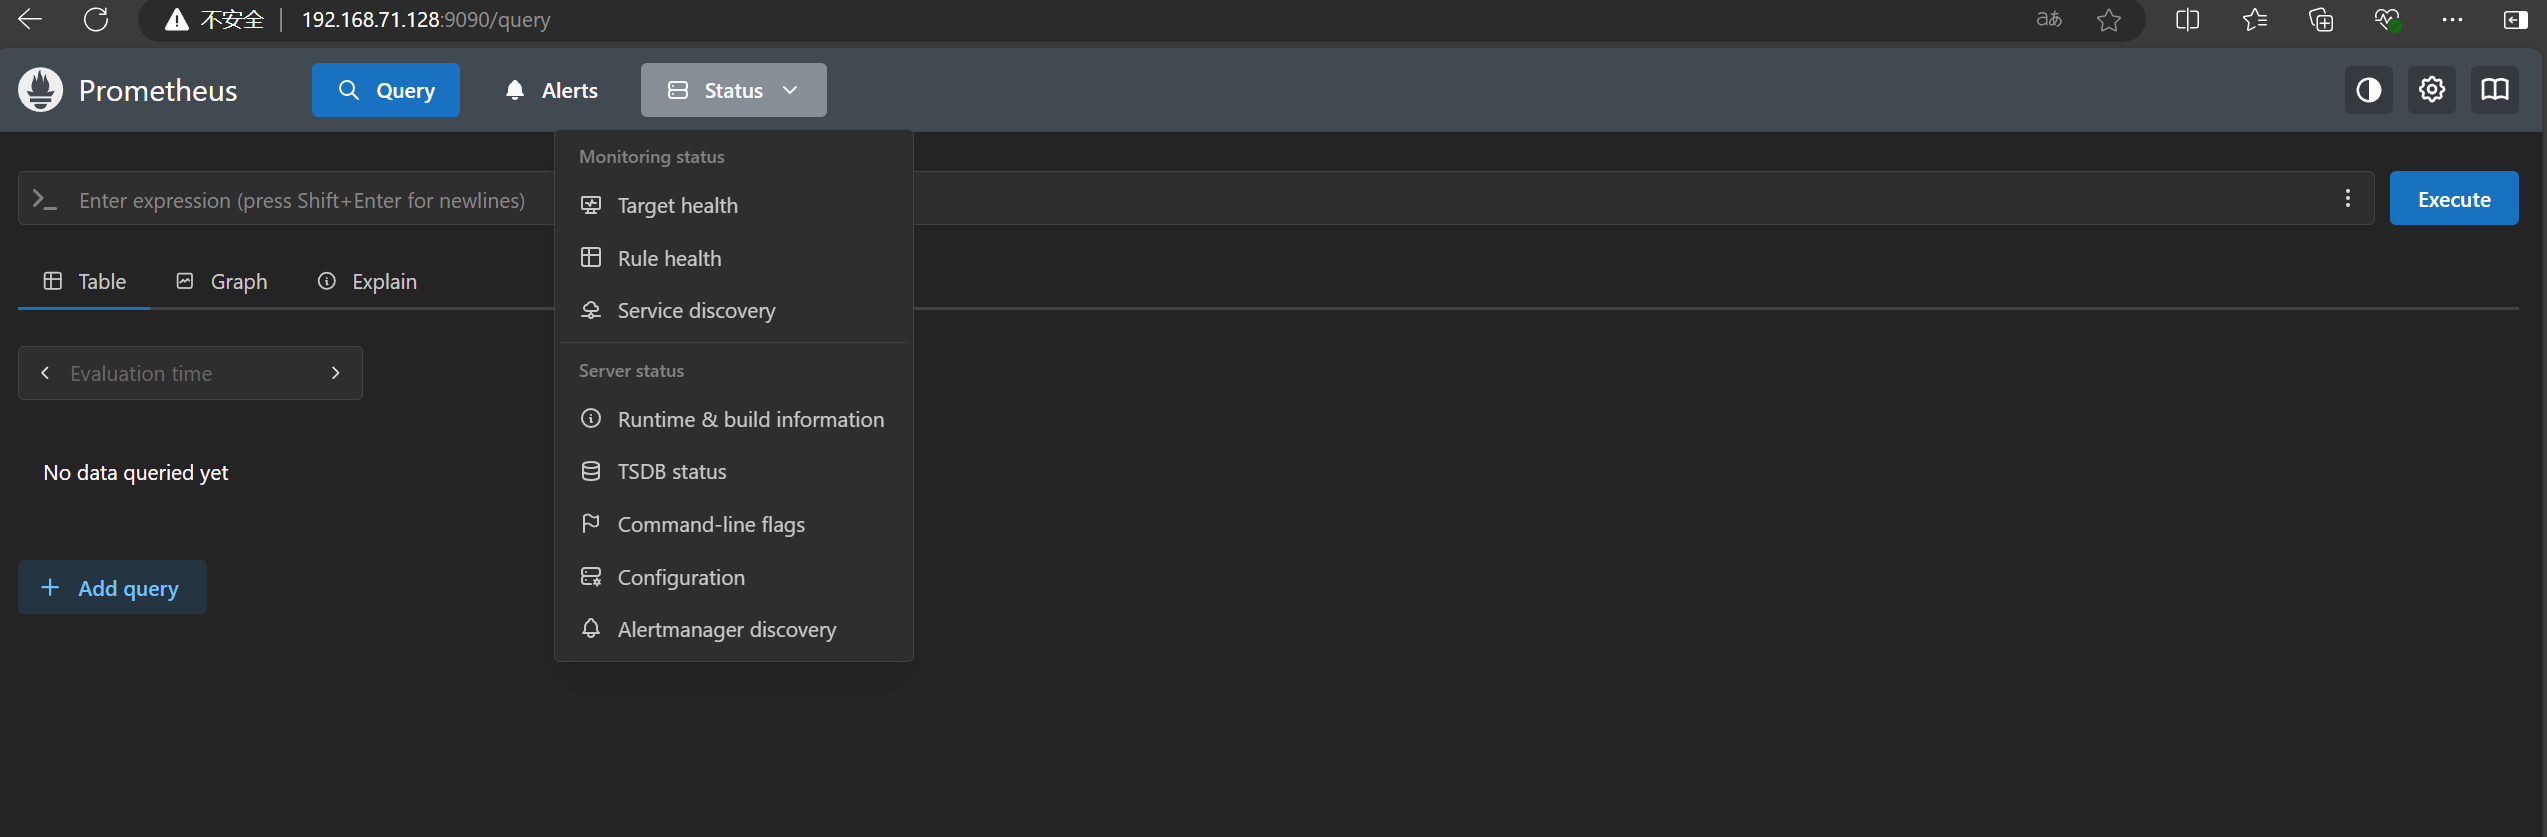
Task: Click the Evaluation time field
Action: (190, 373)
